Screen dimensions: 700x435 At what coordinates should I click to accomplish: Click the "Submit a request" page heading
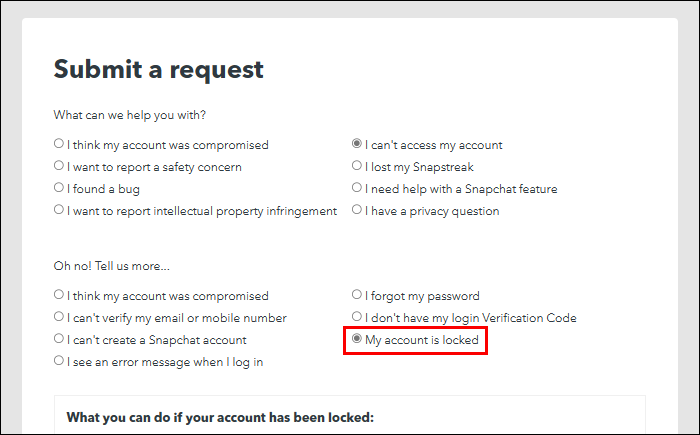click(158, 69)
